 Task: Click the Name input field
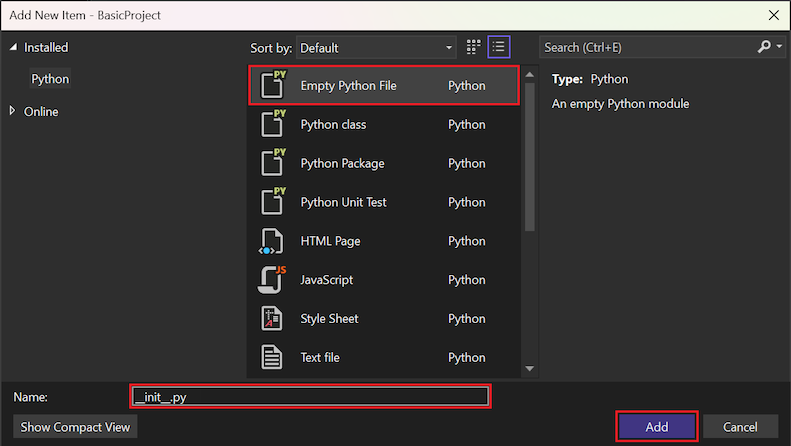310,397
